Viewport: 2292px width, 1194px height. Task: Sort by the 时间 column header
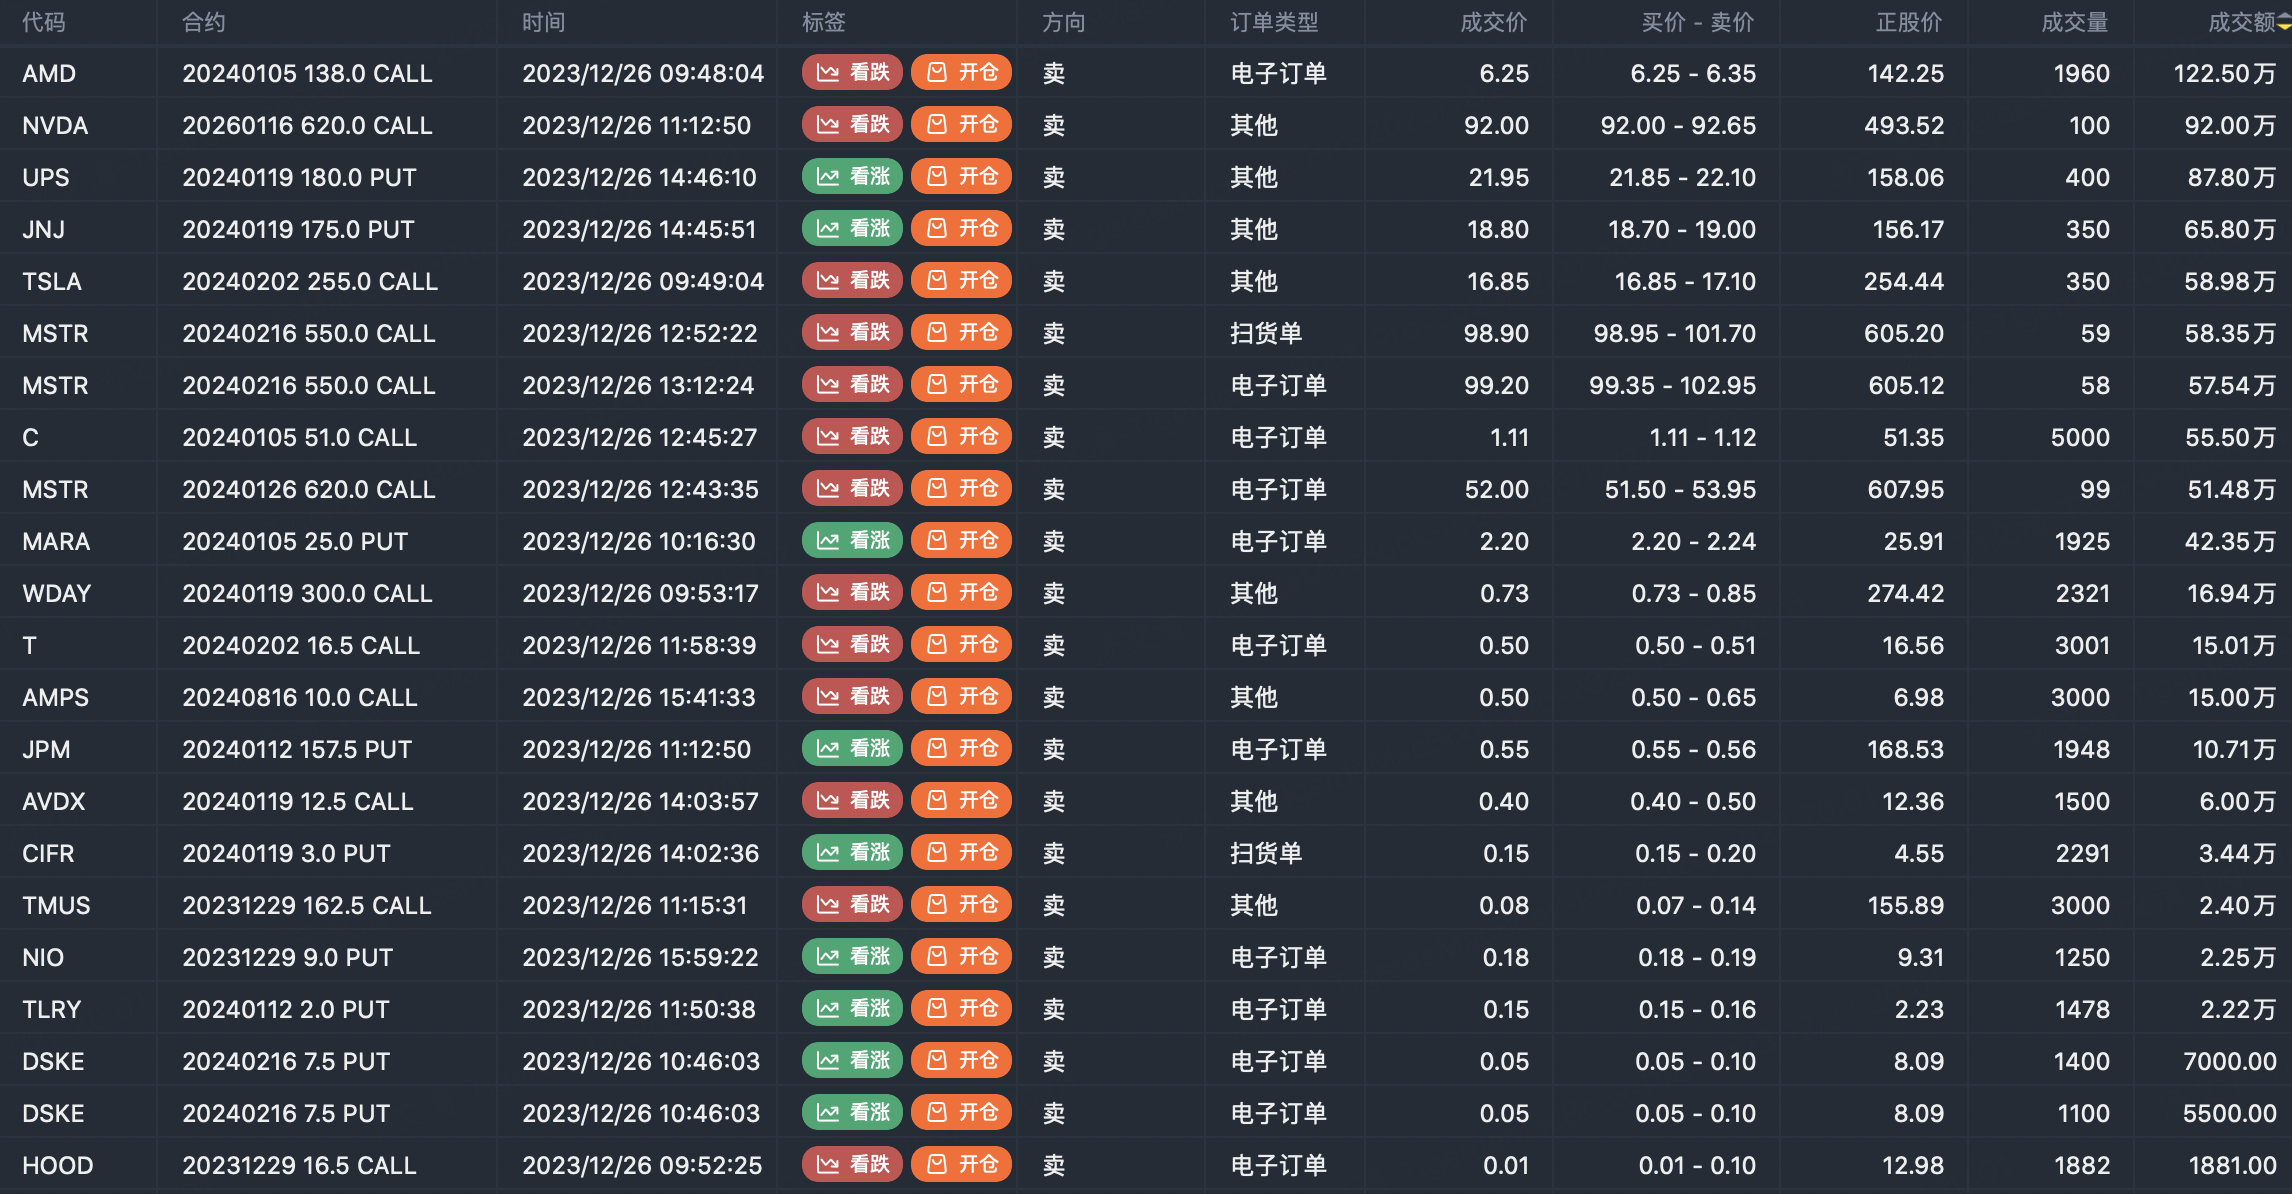click(x=543, y=23)
